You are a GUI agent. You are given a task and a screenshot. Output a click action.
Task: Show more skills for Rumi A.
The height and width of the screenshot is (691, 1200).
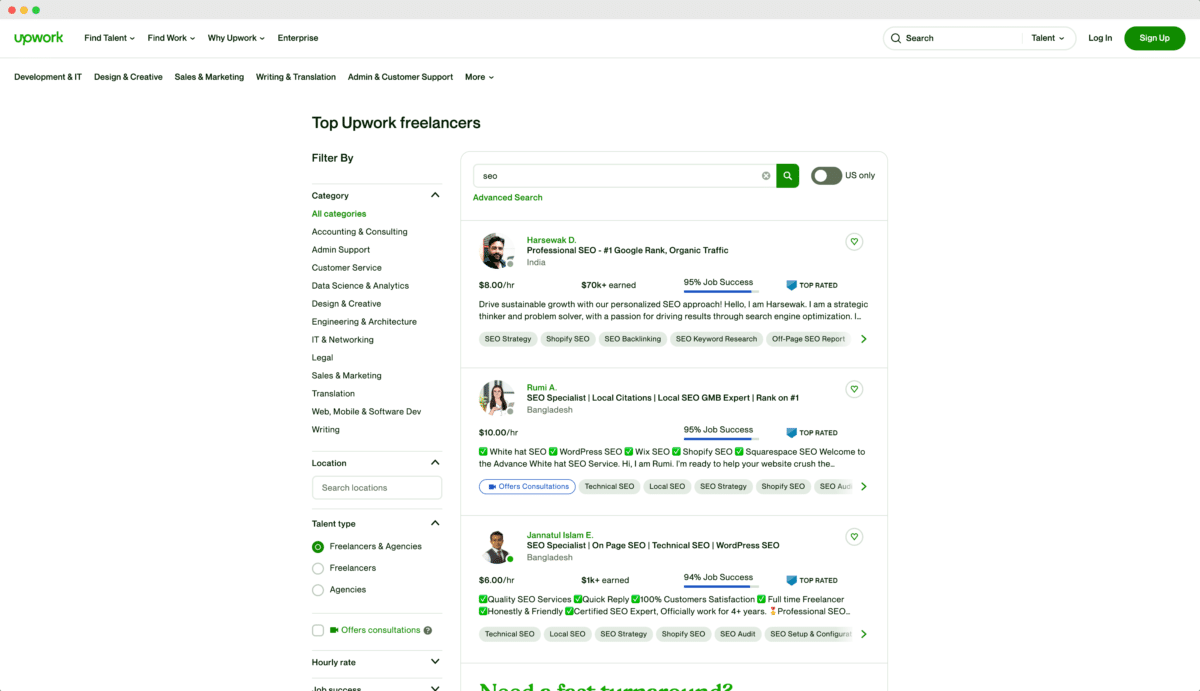pos(864,487)
